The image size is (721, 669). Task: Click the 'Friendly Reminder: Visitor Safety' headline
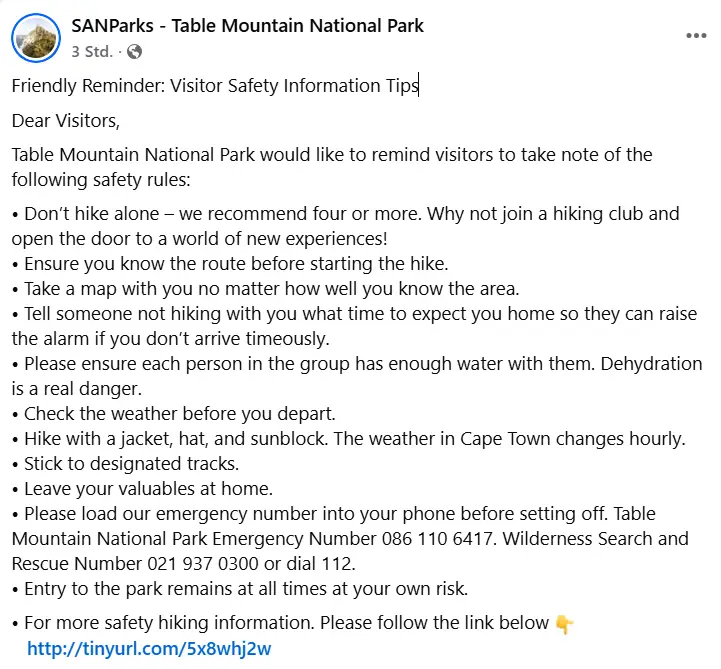click(x=215, y=86)
